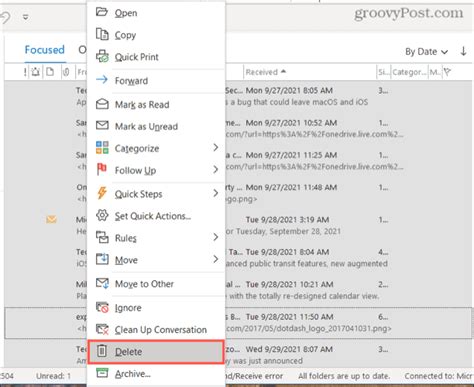
Task: Select Mark as Read menu entry
Action: [156, 105]
